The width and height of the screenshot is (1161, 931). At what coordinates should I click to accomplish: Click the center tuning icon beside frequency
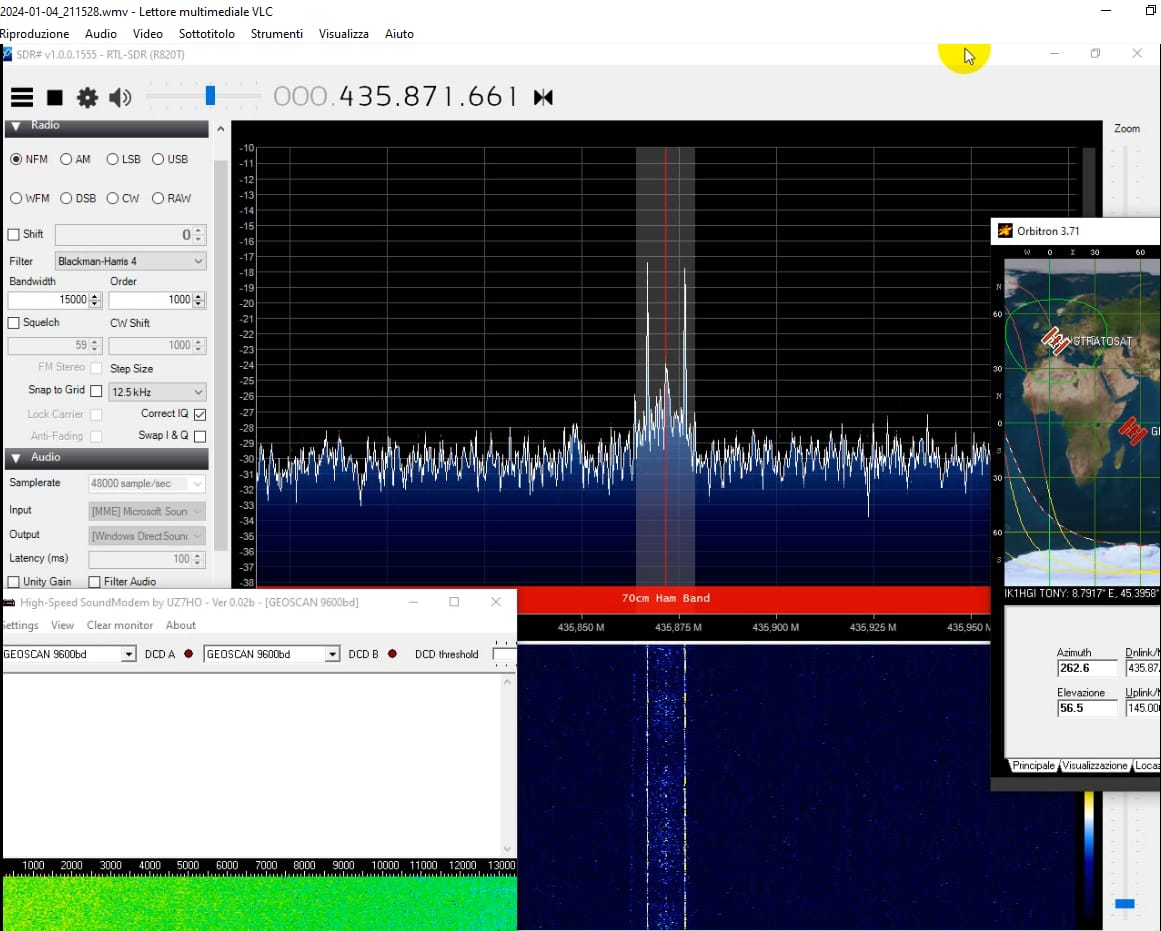pos(543,97)
